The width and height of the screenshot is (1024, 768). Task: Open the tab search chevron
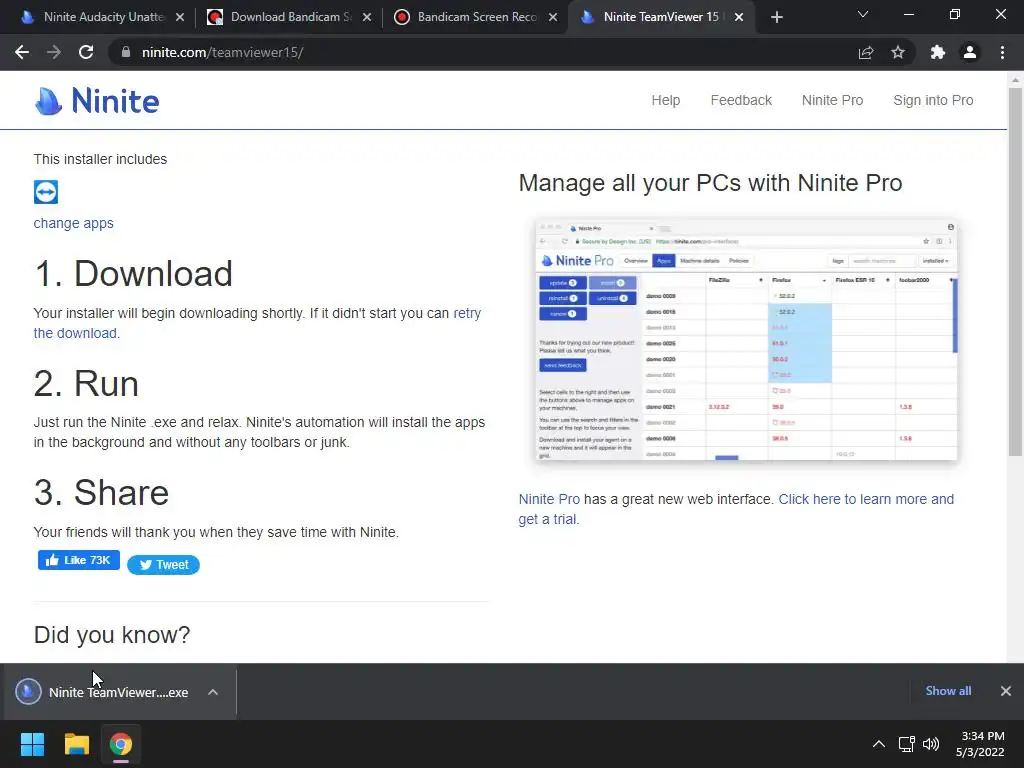(863, 14)
